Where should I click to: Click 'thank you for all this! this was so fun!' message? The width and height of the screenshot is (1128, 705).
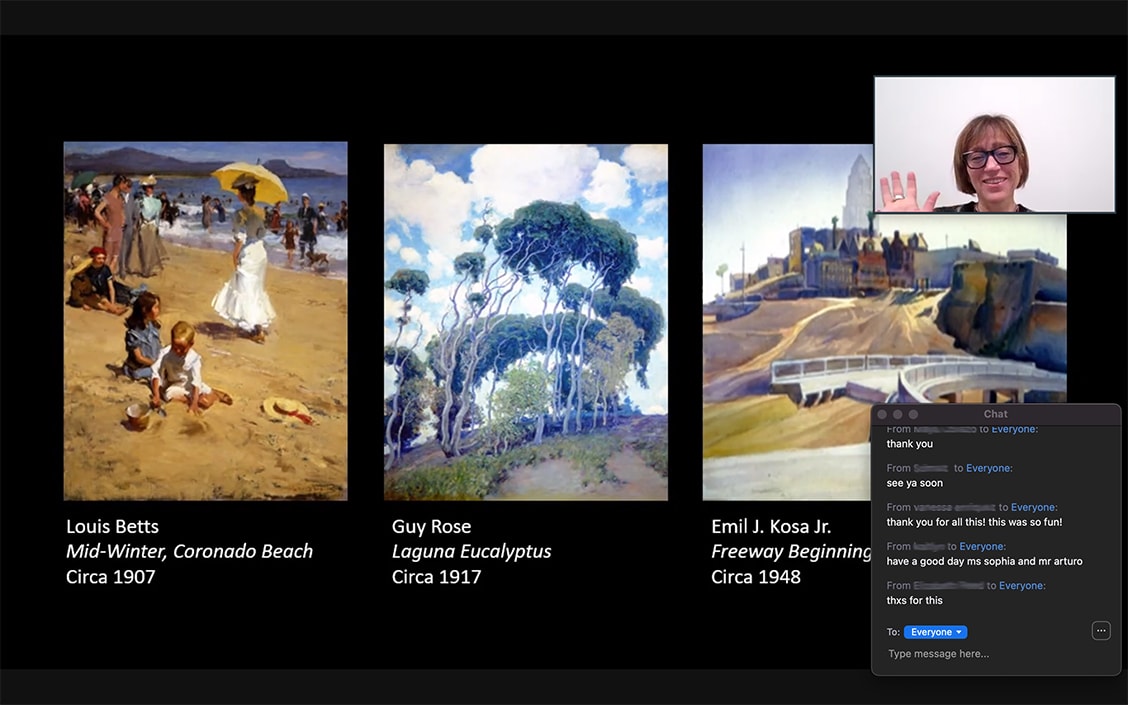pos(974,522)
